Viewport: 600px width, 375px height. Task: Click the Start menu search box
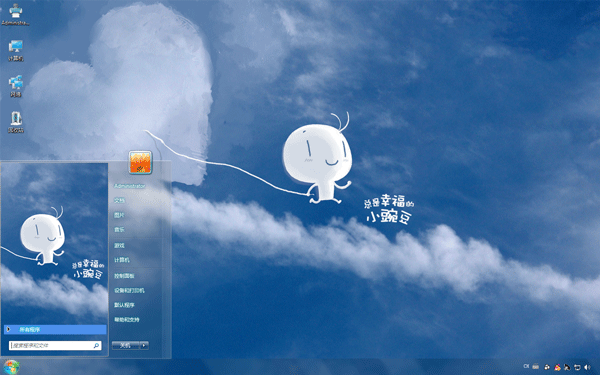pos(55,346)
